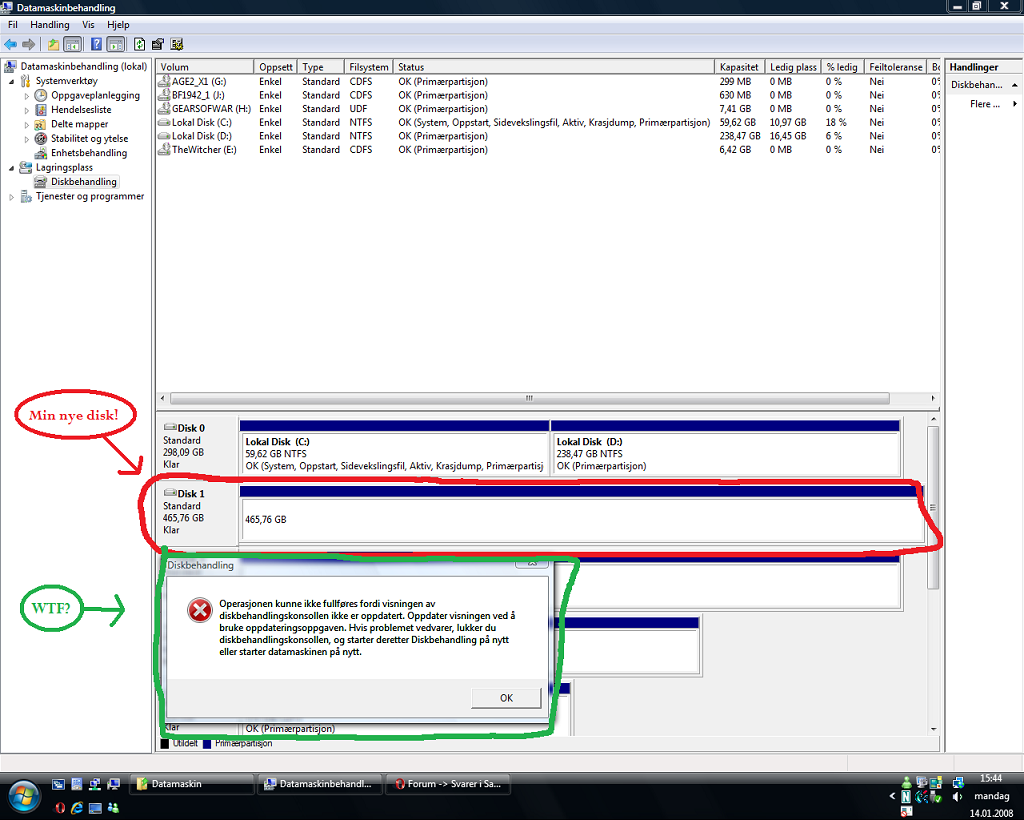Sort by the Volum column header
The image size is (1024, 820).
click(x=205, y=67)
